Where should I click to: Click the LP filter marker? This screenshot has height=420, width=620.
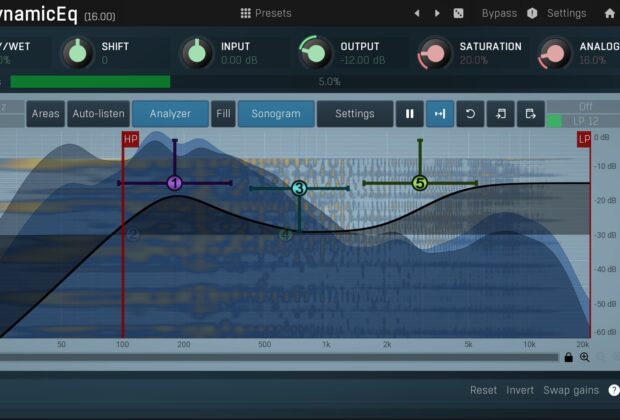tap(584, 139)
